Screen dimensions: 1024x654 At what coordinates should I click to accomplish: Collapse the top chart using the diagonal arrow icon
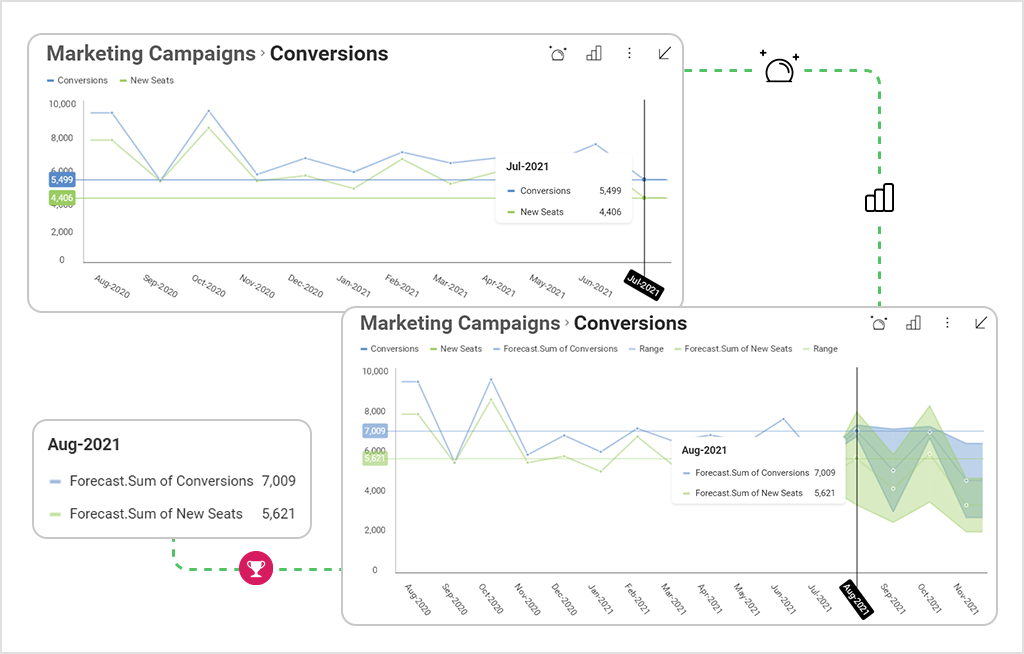click(663, 53)
